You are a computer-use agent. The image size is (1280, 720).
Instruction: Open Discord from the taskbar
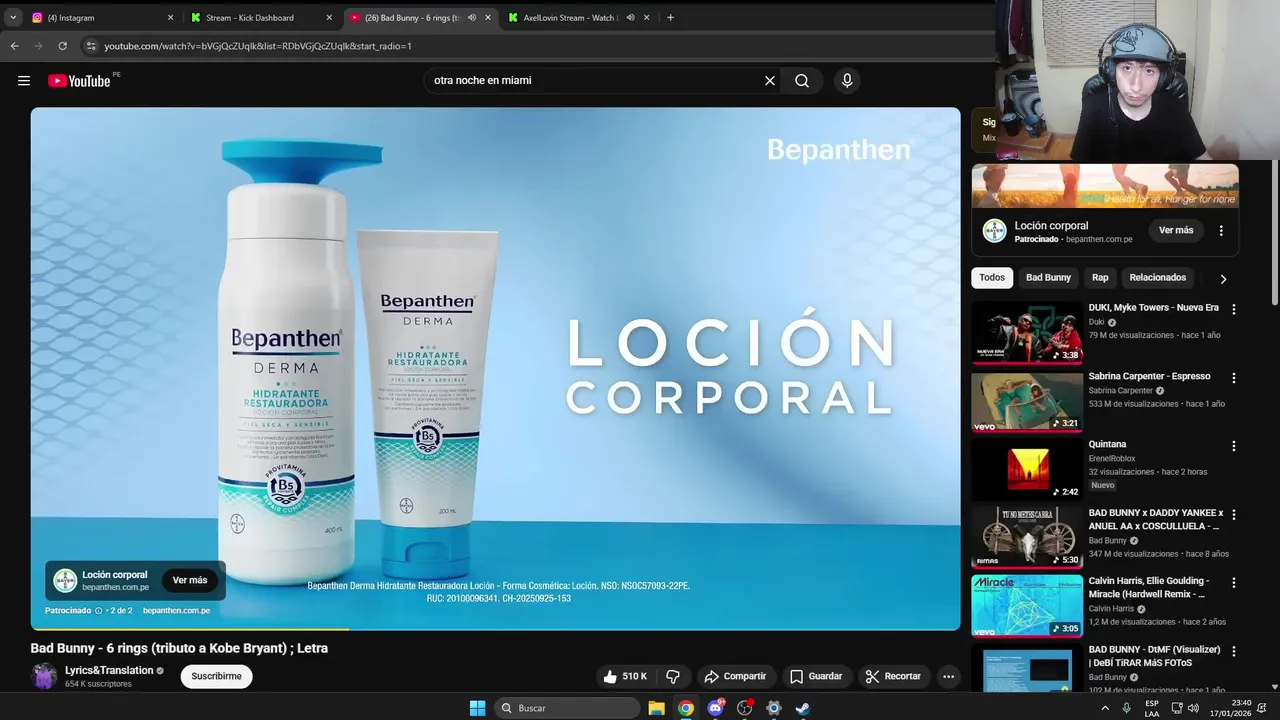coord(715,708)
